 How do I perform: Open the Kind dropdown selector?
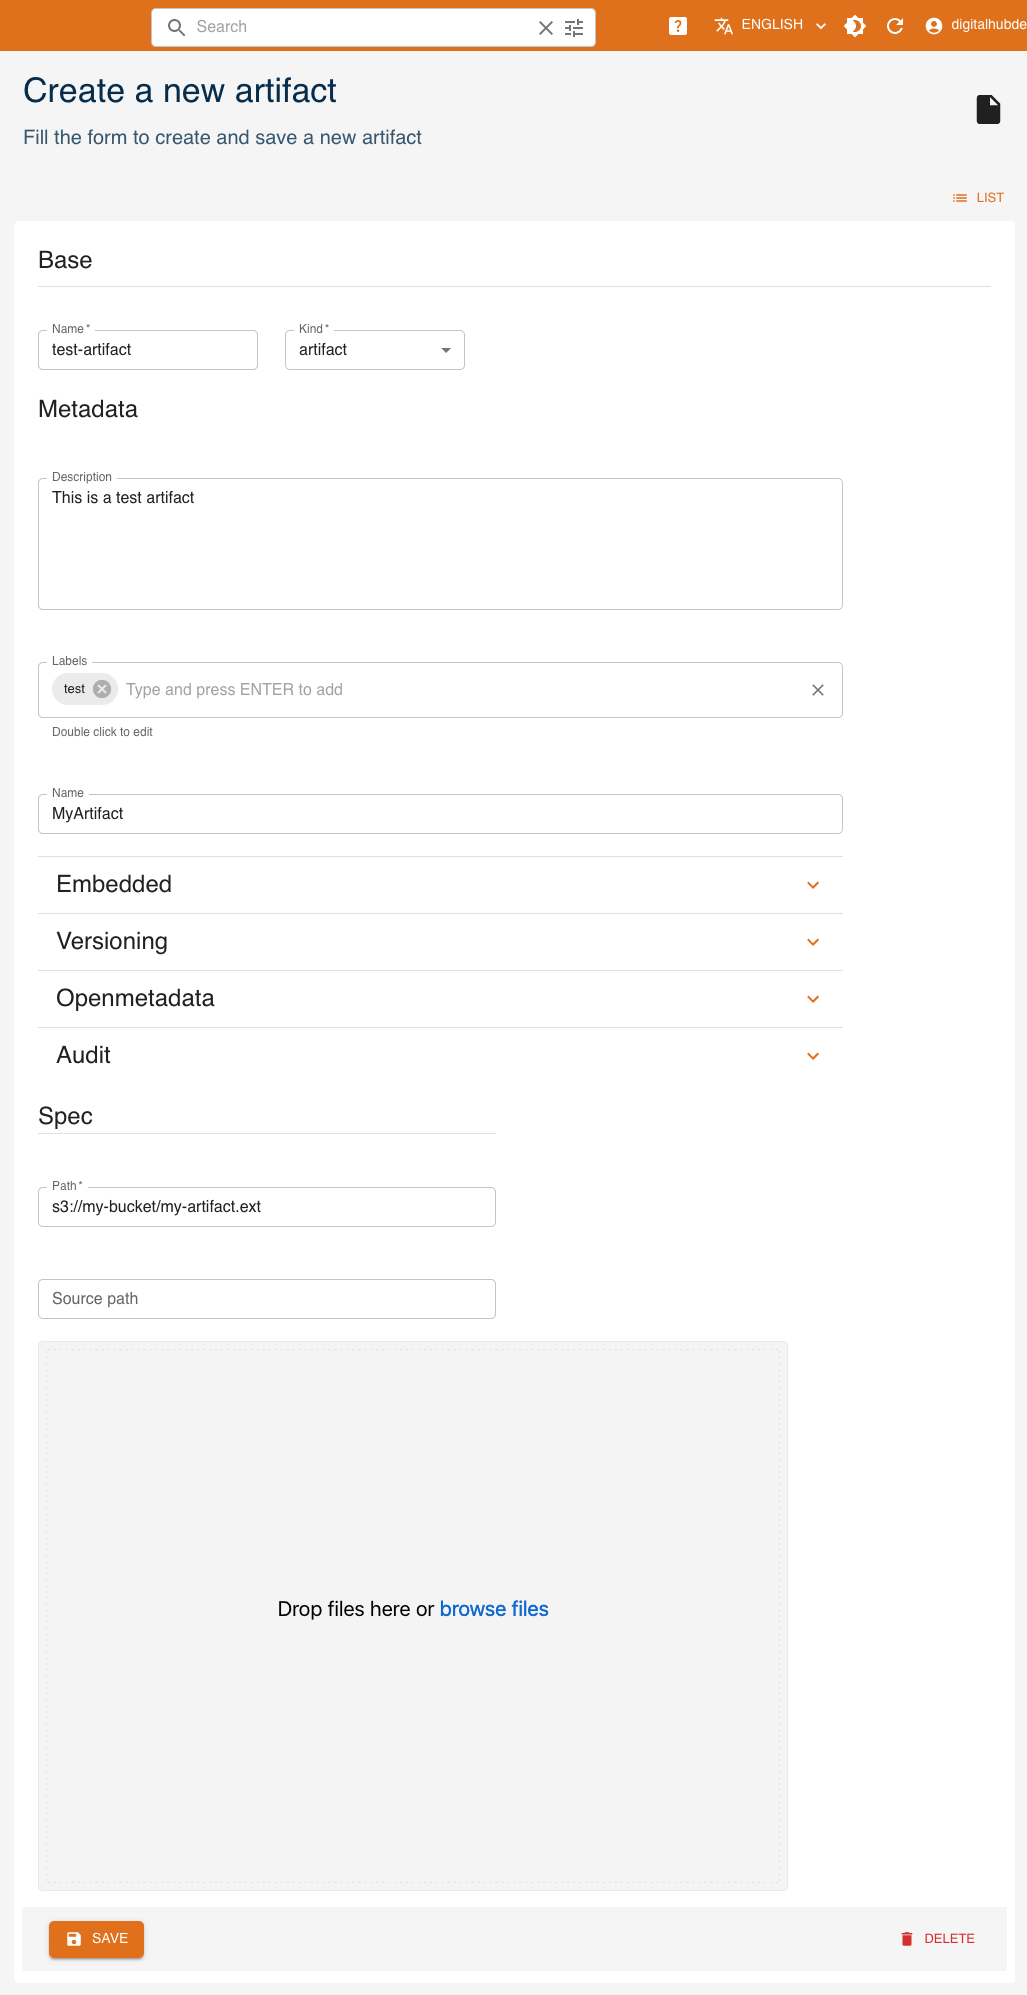coord(375,350)
